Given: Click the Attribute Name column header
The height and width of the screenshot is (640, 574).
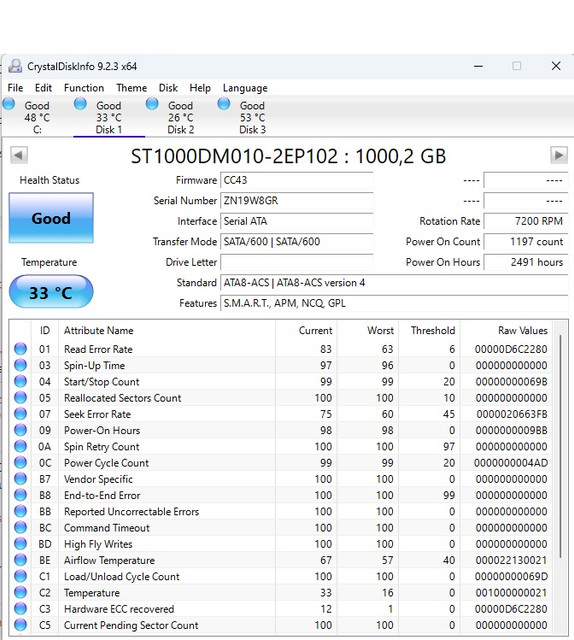Looking at the screenshot, I should click(167, 330).
